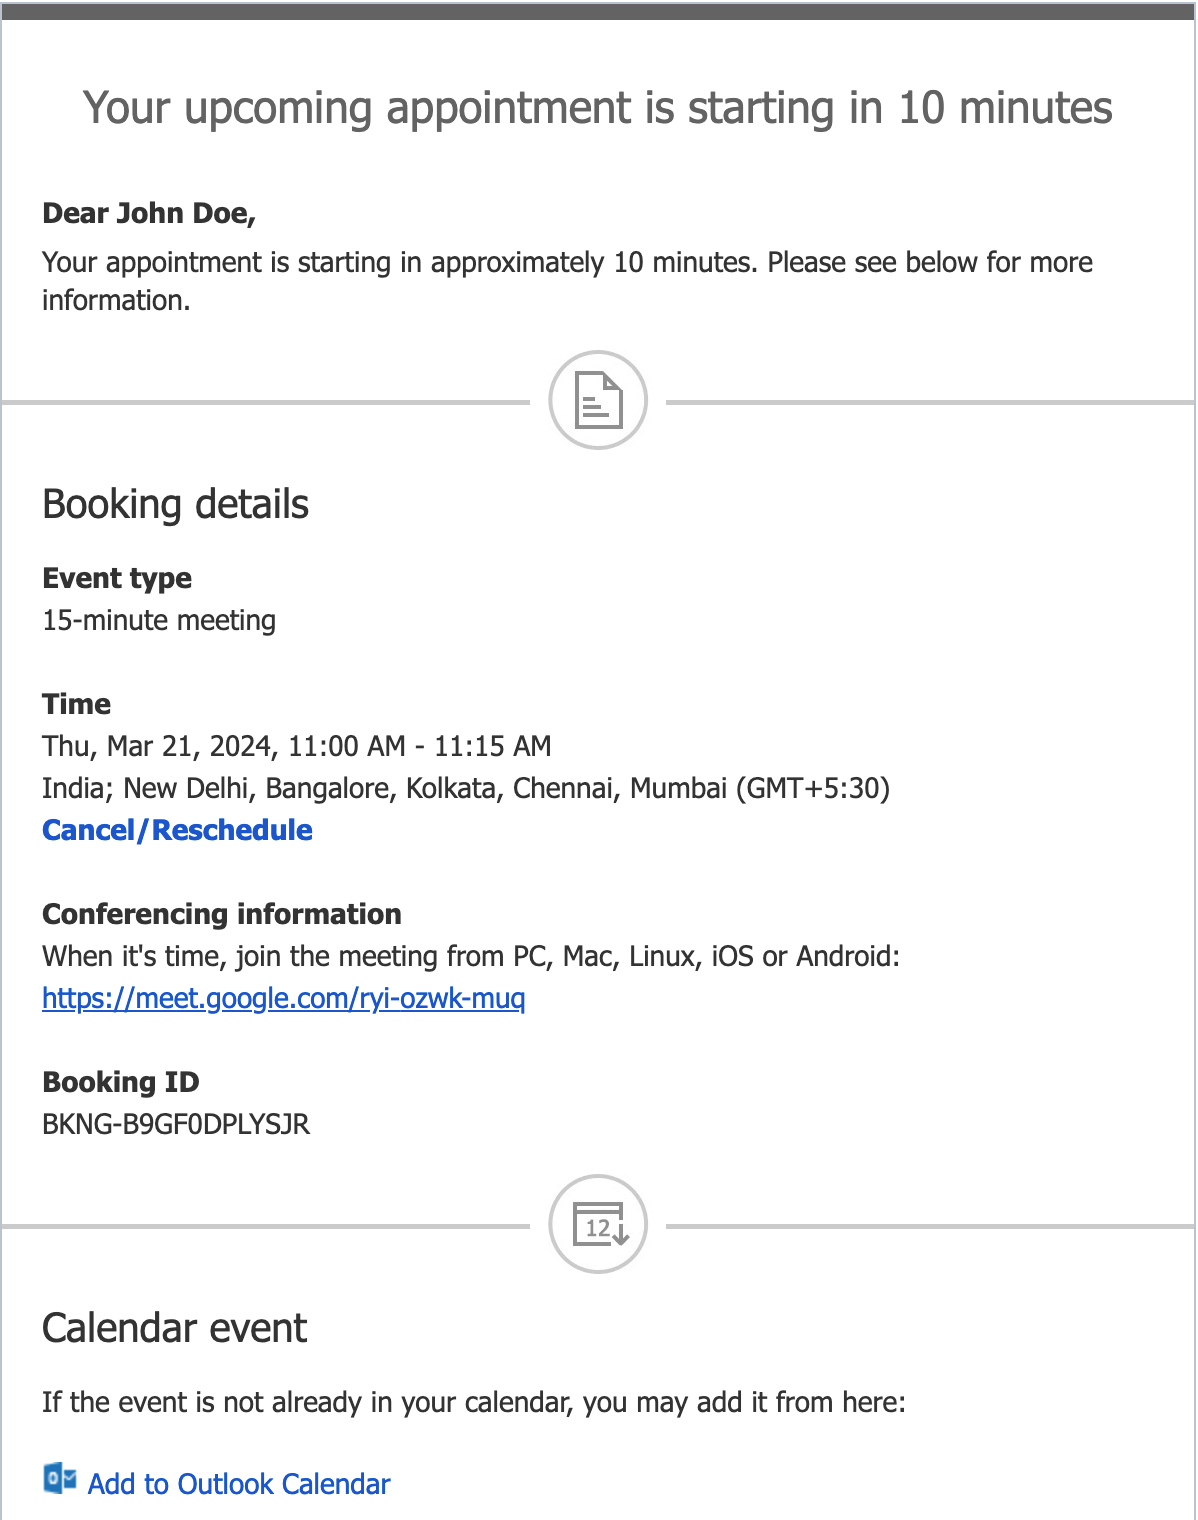Click the upcoming appointment headline text
This screenshot has width=1198, height=1520.
pyautogui.click(x=597, y=108)
